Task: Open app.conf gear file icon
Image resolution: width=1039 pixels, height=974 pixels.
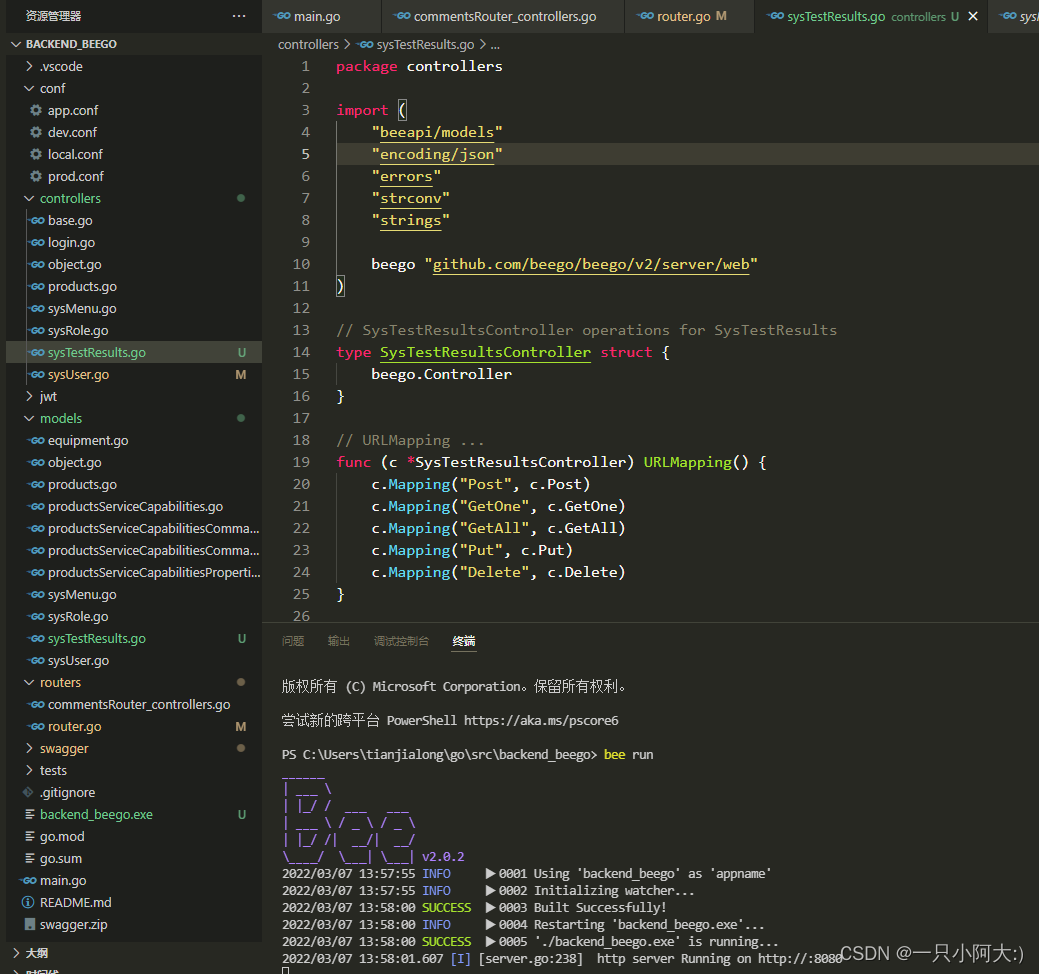Action: 36,110
